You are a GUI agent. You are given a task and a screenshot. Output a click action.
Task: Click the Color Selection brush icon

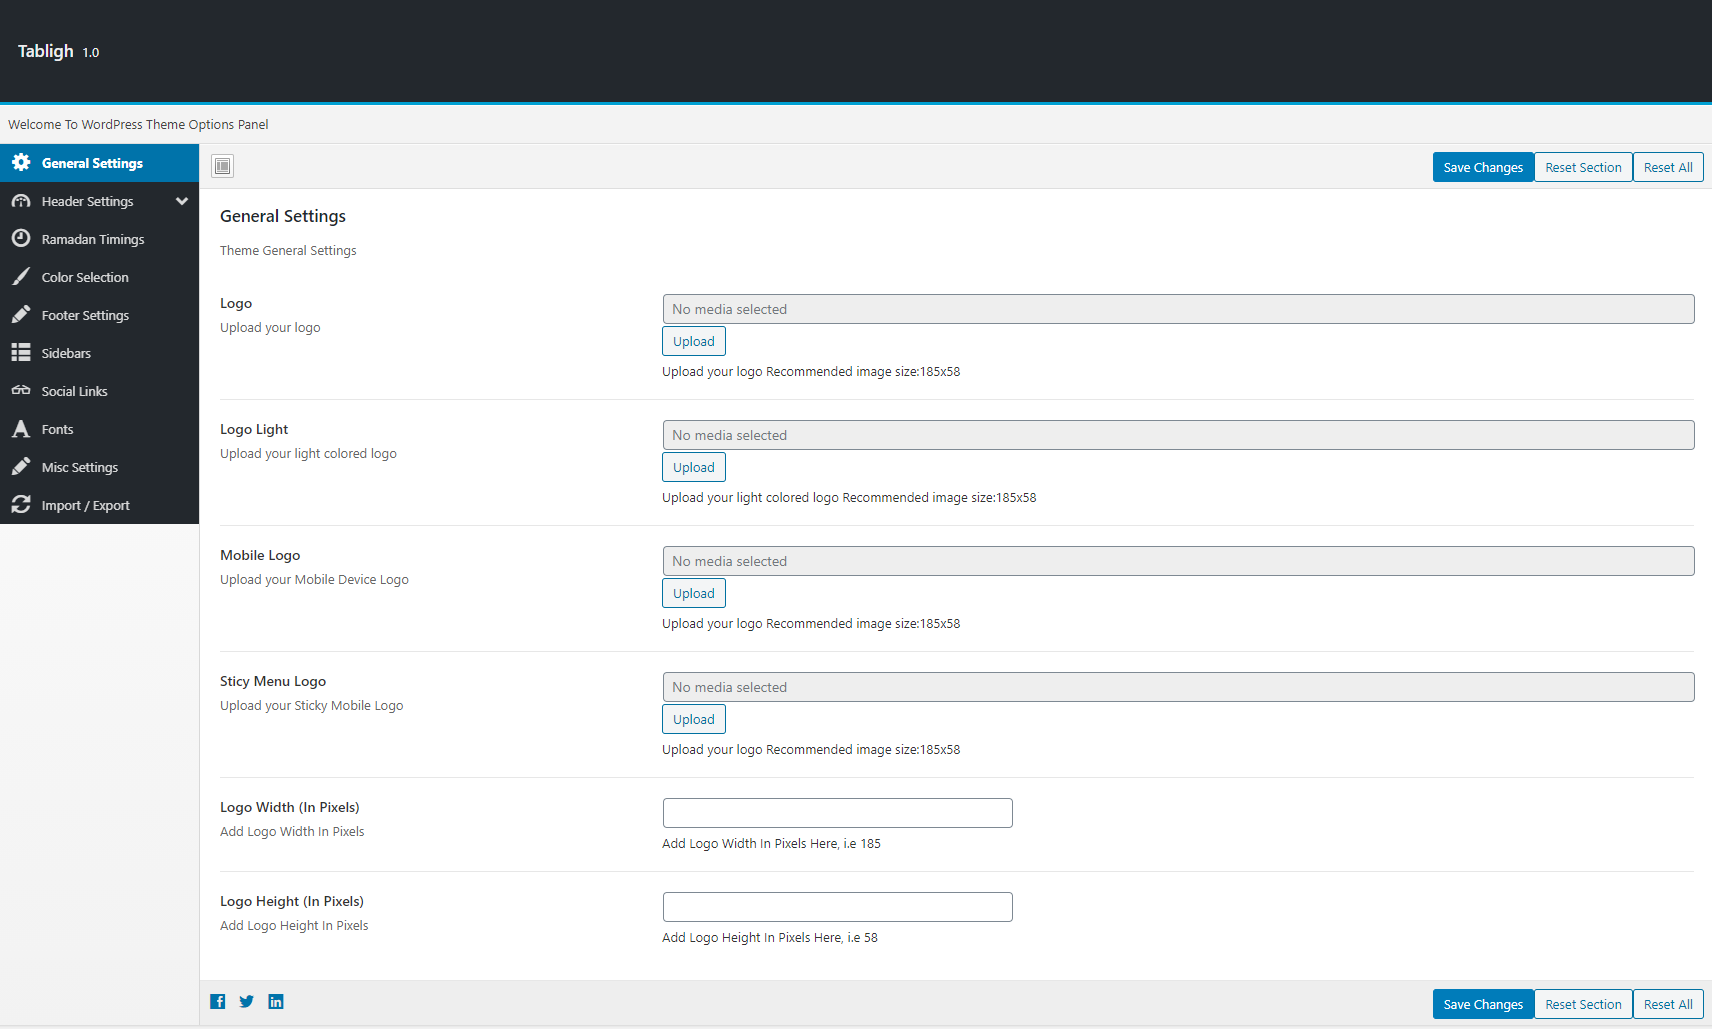[21, 277]
